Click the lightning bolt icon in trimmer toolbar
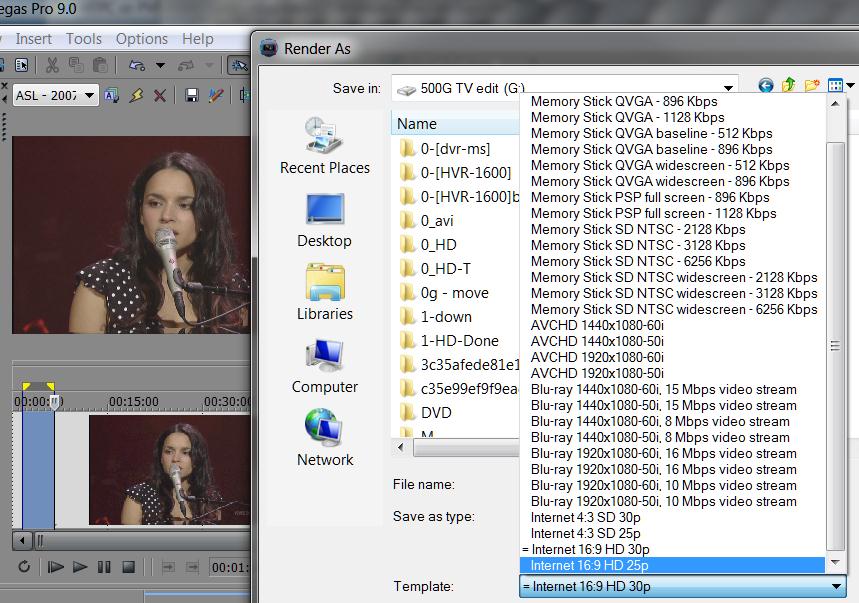The width and height of the screenshot is (859, 603). (136, 96)
